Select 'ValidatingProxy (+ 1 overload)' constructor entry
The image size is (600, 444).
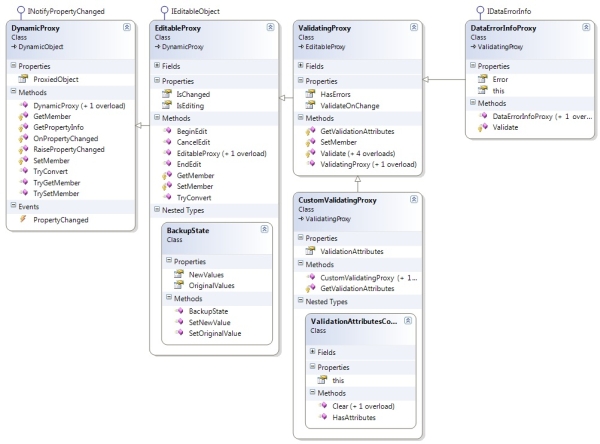pos(368,164)
